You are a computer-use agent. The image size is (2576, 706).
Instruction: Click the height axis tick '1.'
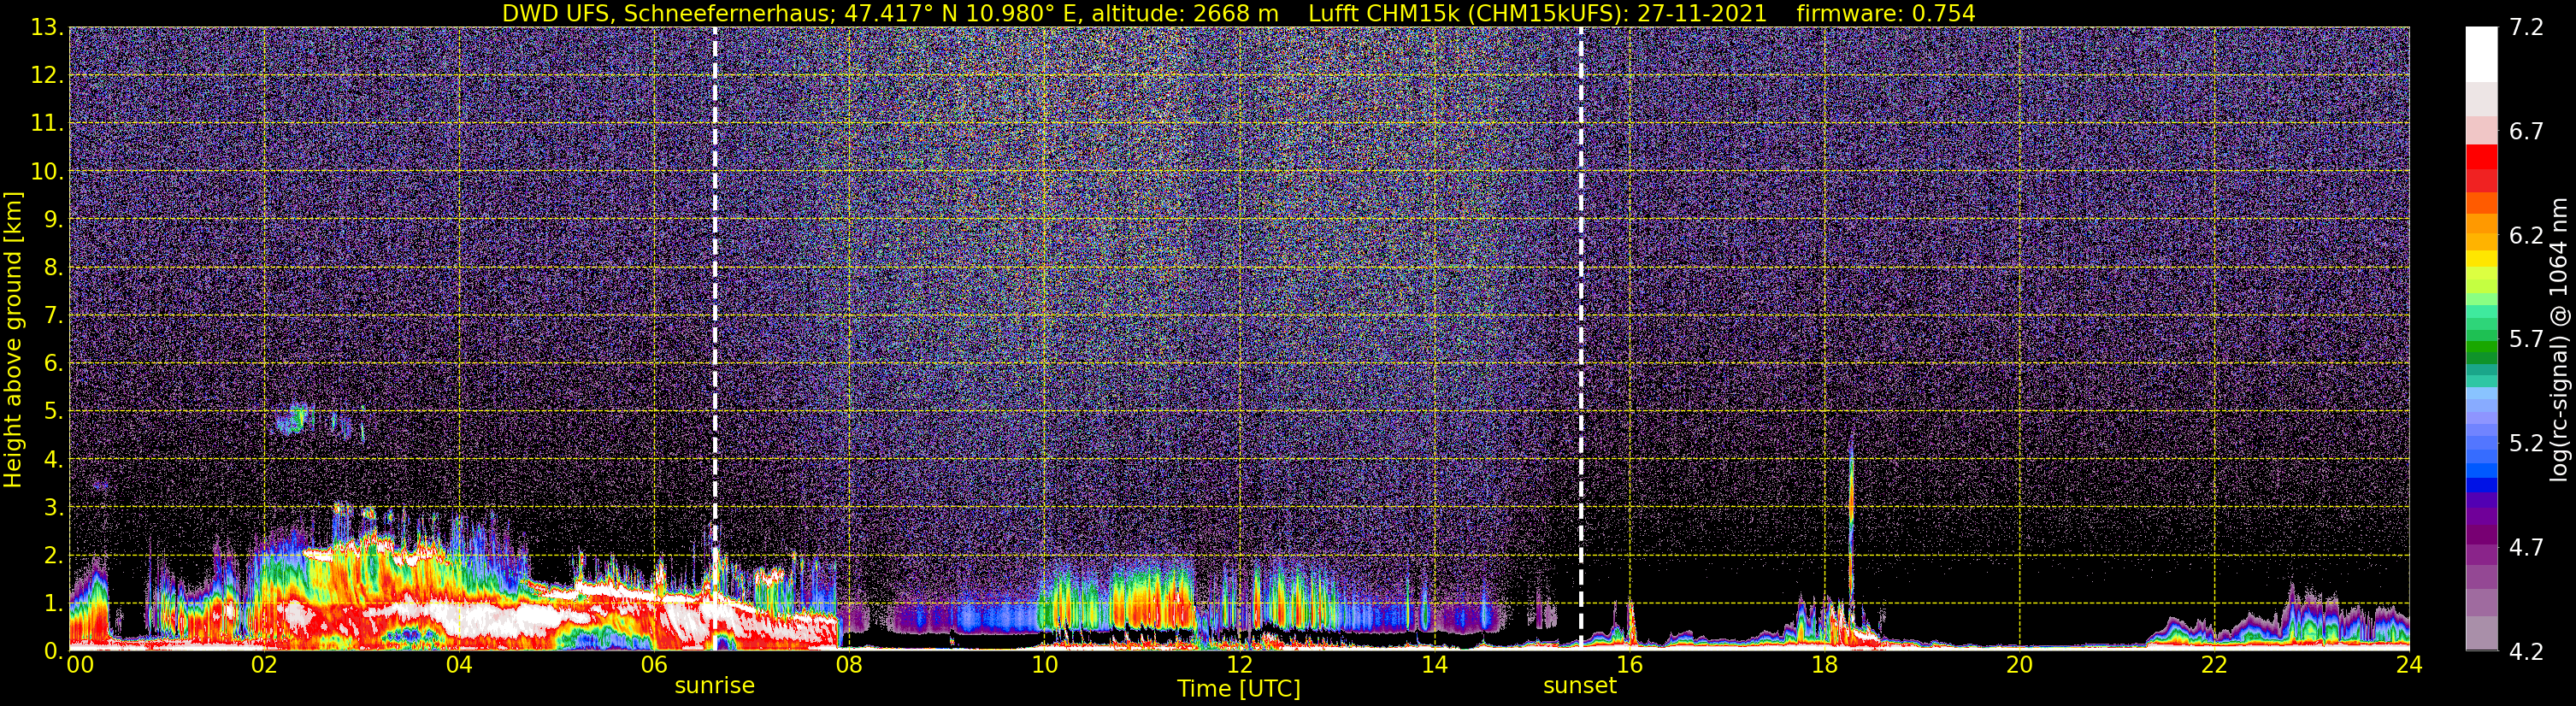[x=53, y=603]
